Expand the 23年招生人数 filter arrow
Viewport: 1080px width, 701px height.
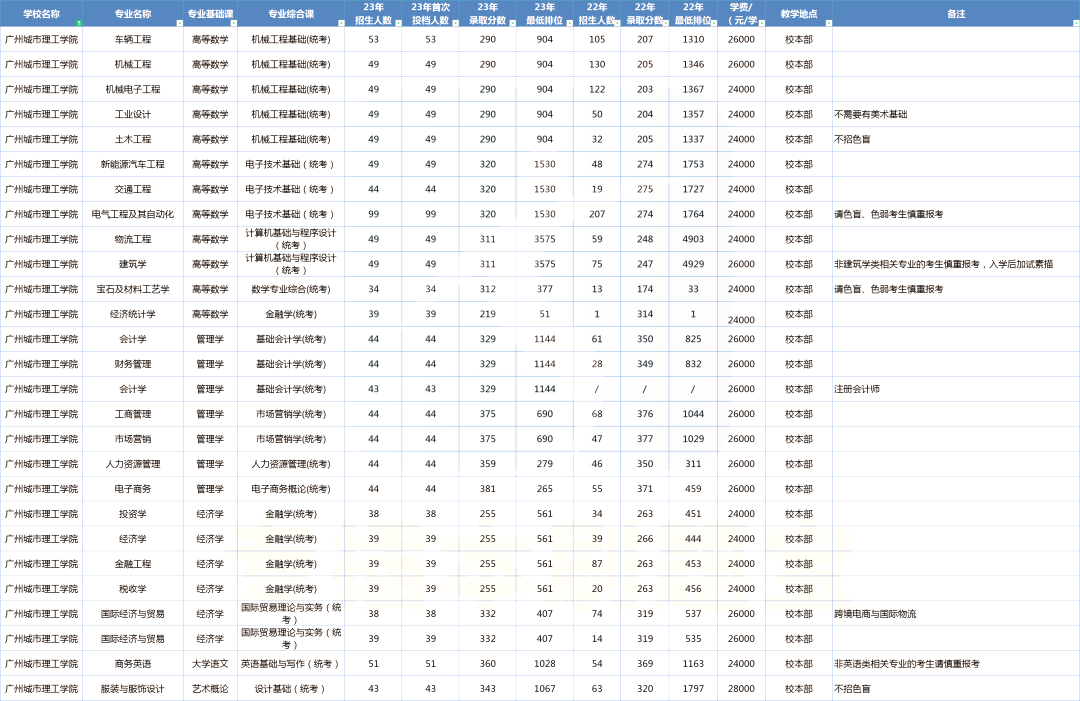[398, 23]
